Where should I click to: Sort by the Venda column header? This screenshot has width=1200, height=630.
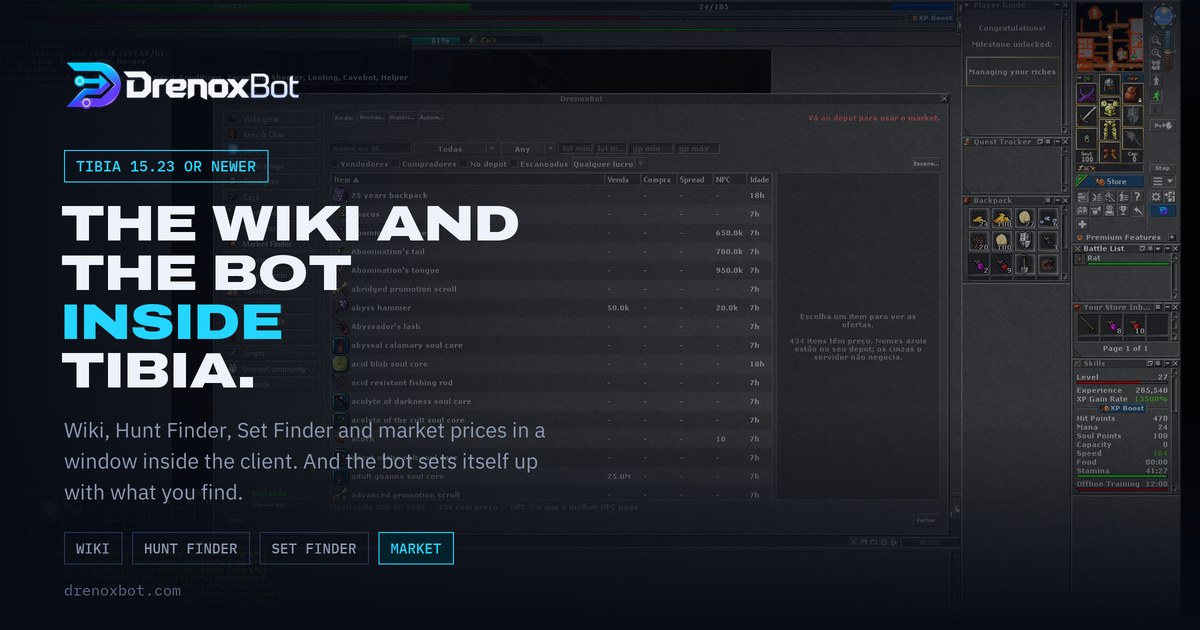pos(622,180)
